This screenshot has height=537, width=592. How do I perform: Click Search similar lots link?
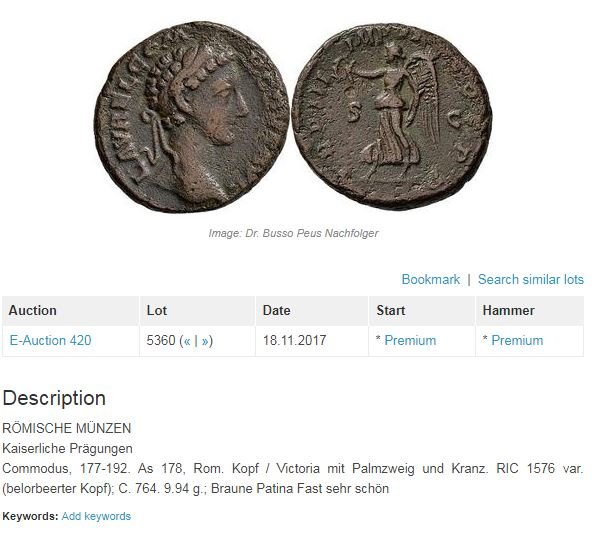(530, 279)
